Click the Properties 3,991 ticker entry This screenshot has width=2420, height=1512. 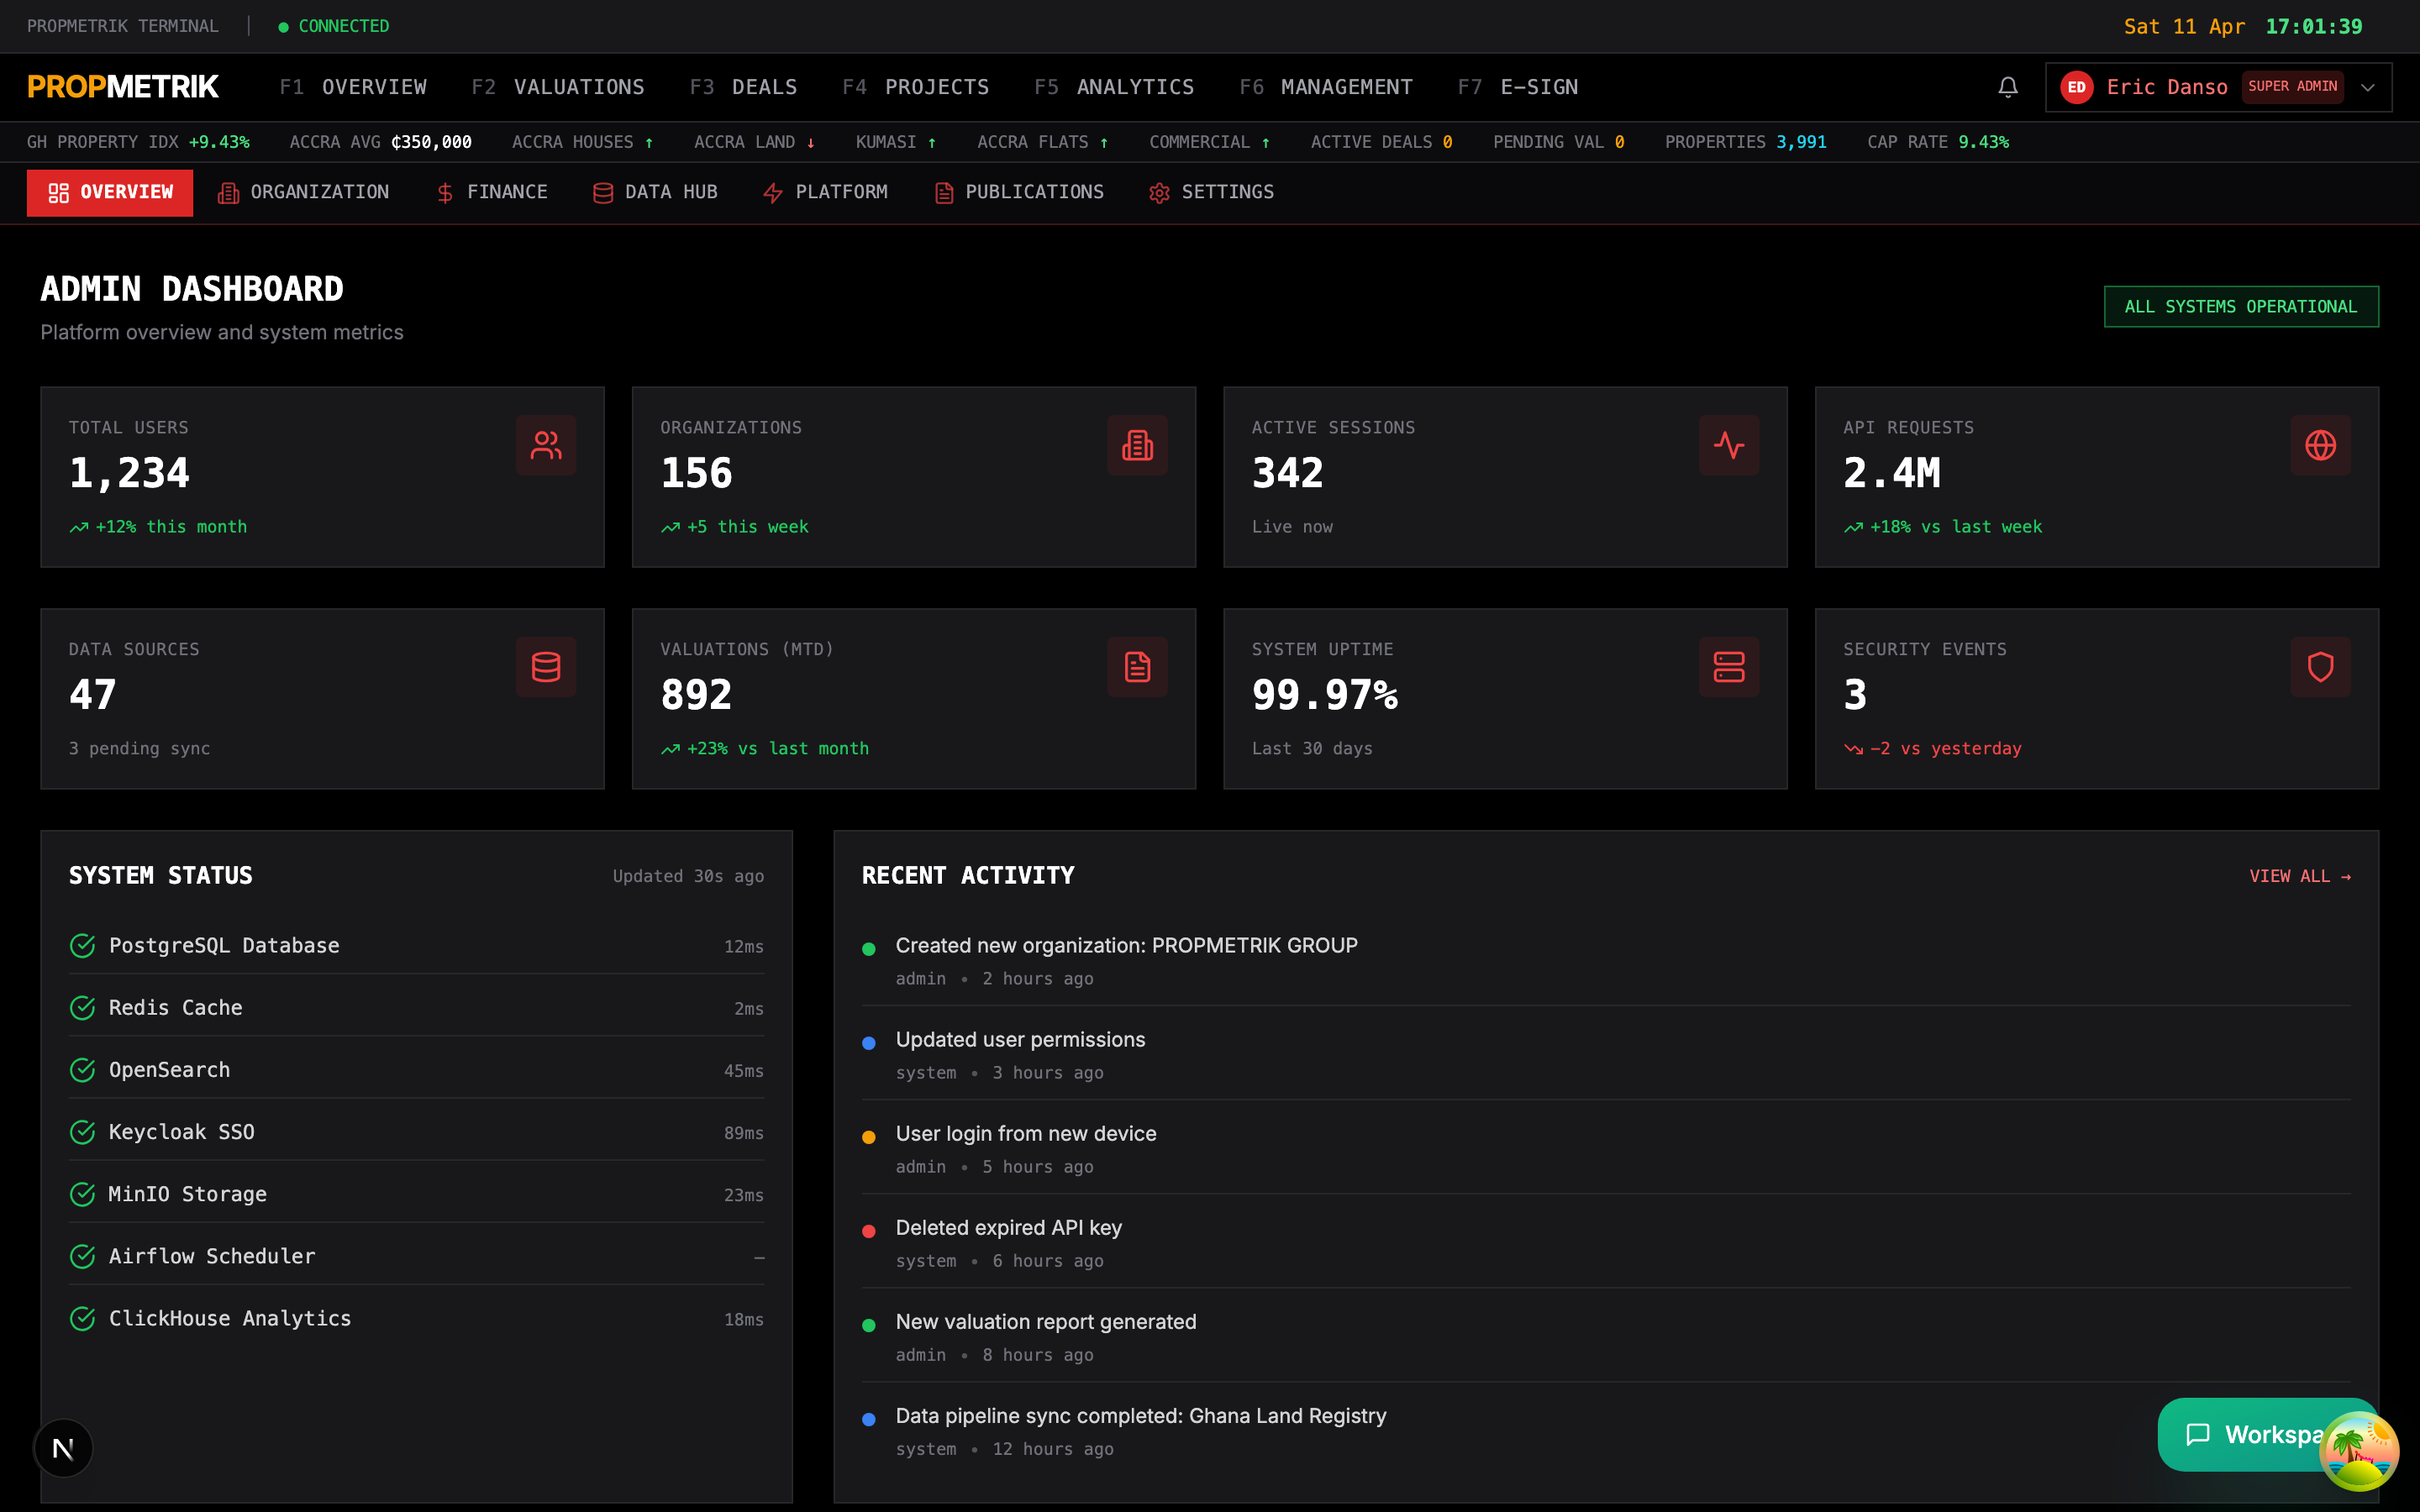tap(1745, 142)
